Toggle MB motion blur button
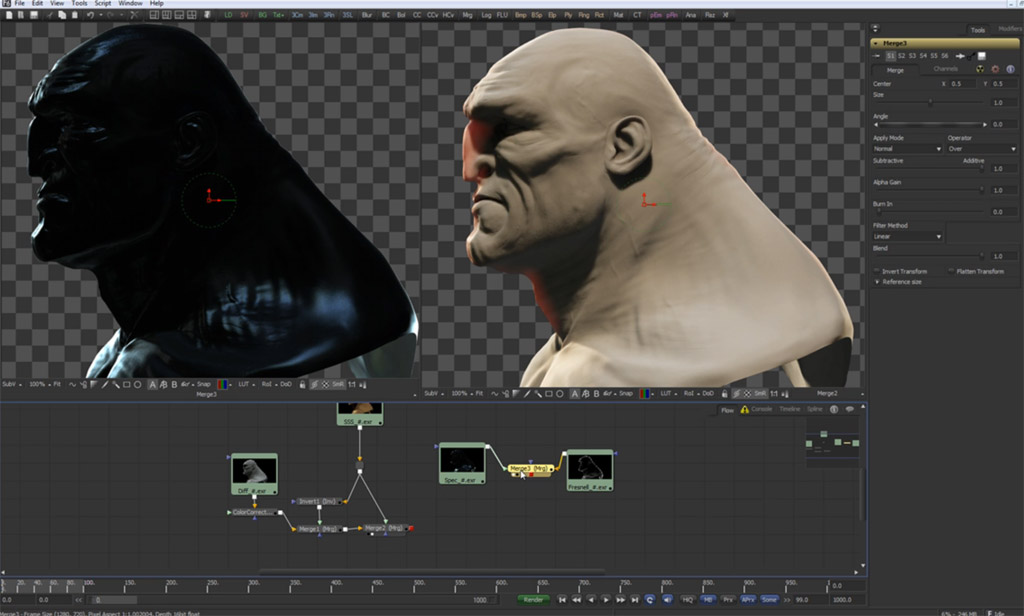Viewport: 1024px width, 616px height. tap(708, 600)
